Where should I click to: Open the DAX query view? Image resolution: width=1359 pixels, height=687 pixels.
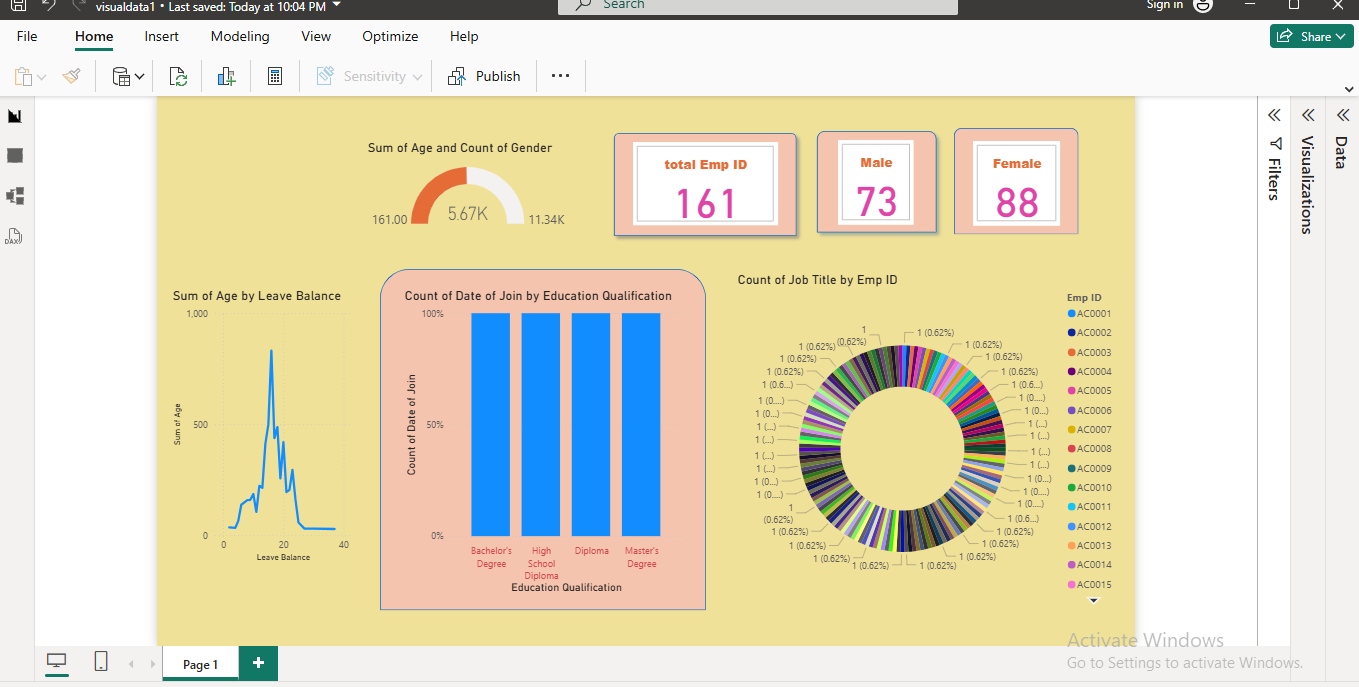coord(14,237)
